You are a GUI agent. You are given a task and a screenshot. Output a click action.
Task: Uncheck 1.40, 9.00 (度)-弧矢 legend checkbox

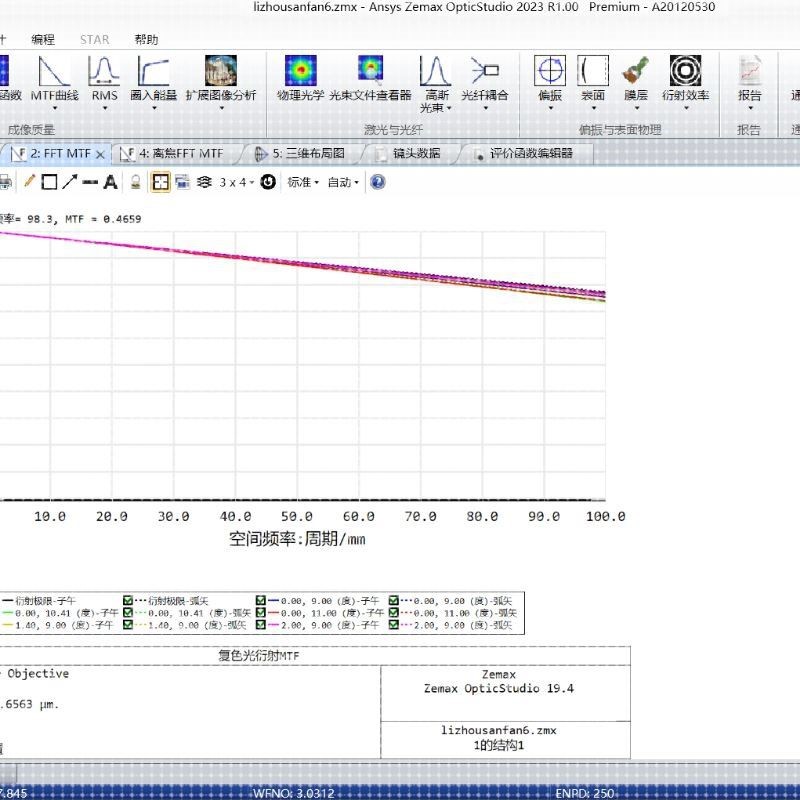(128, 624)
